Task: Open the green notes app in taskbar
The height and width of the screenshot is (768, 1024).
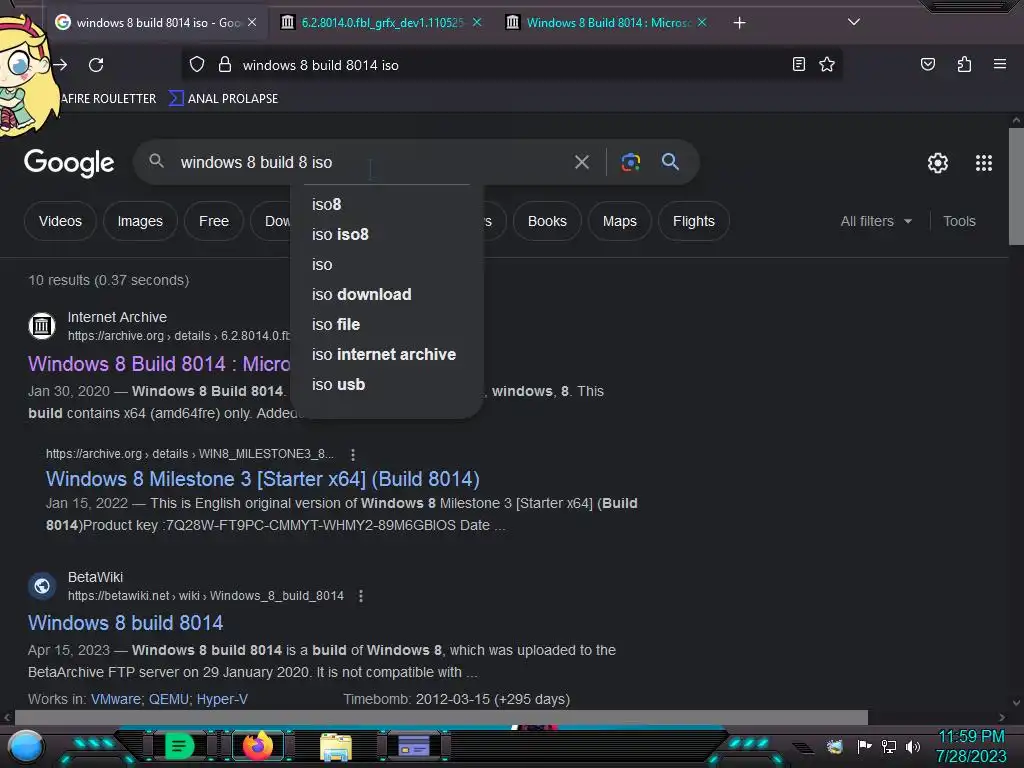Action: click(179, 746)
